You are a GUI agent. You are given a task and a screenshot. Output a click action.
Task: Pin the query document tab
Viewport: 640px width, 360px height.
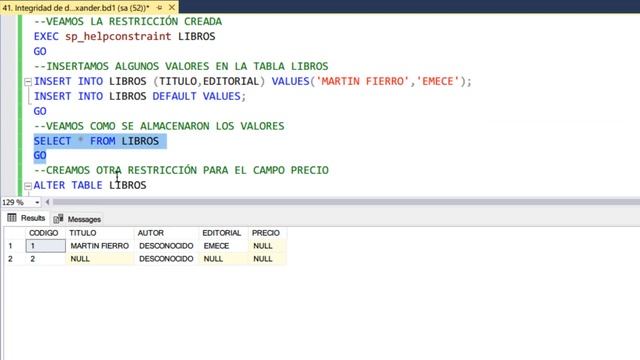[x=160, y=8]
